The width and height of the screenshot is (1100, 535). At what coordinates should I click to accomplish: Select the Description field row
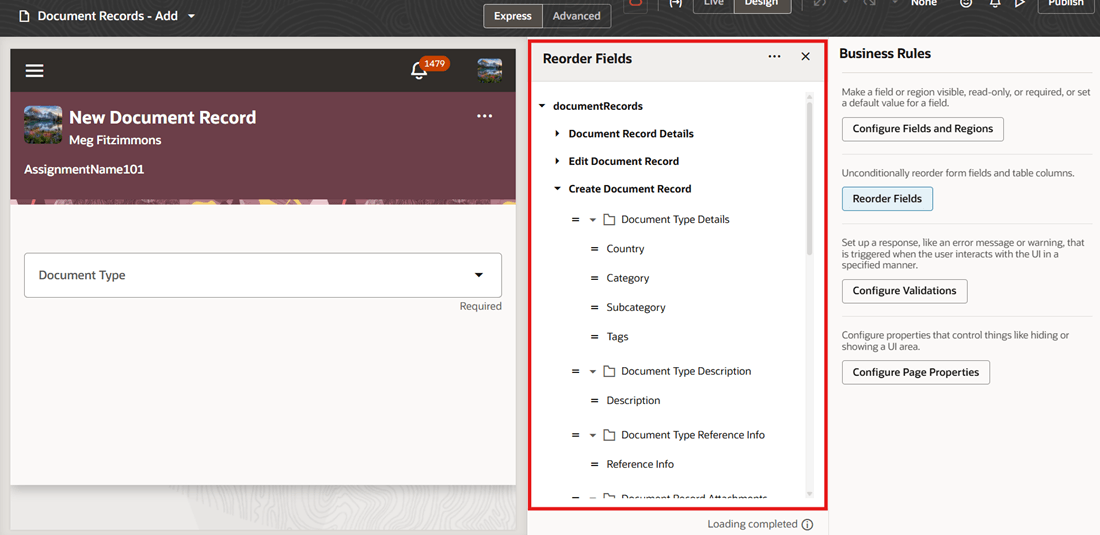coord(633,401)
